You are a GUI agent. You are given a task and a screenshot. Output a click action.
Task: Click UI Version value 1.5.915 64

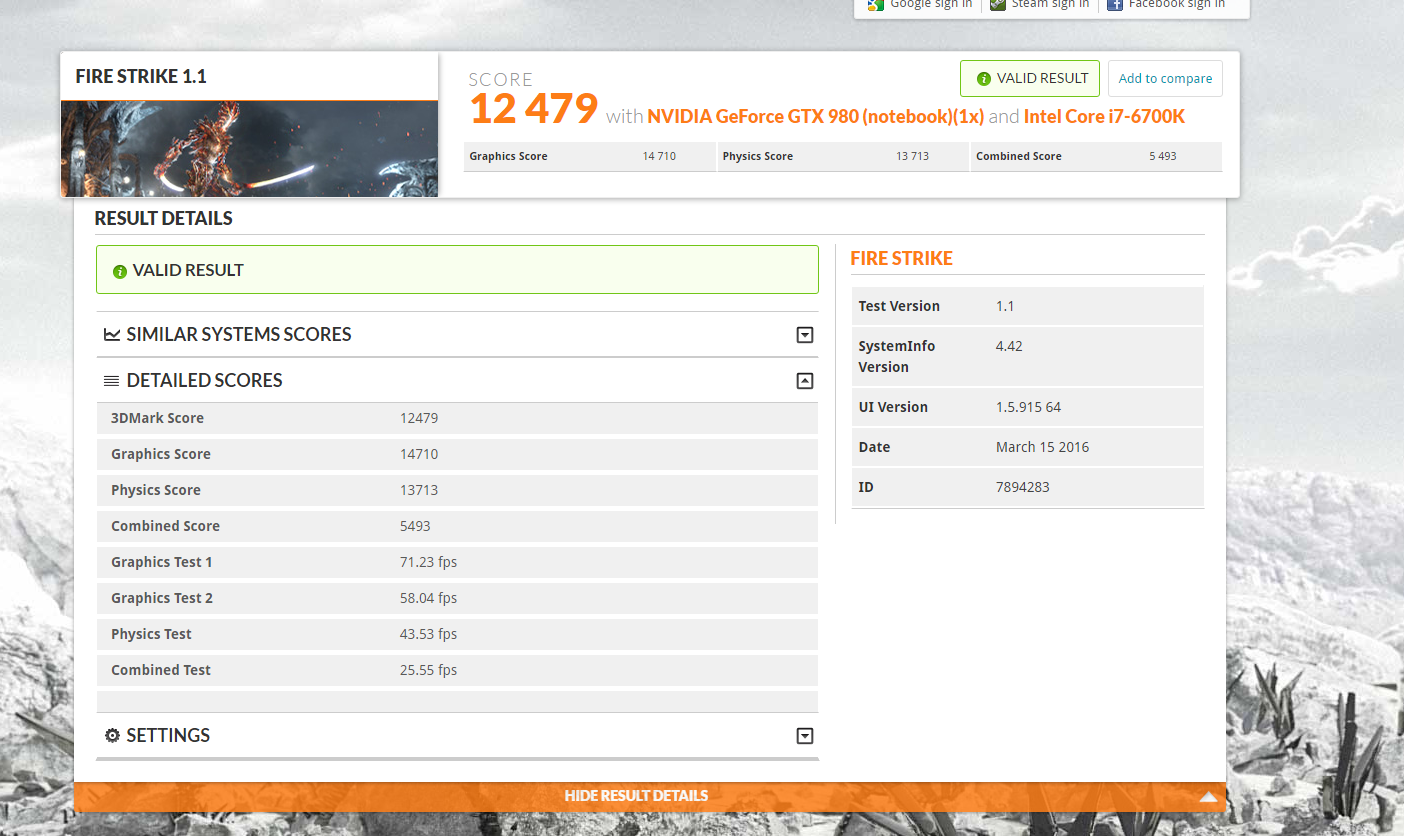pos(1028,407)
